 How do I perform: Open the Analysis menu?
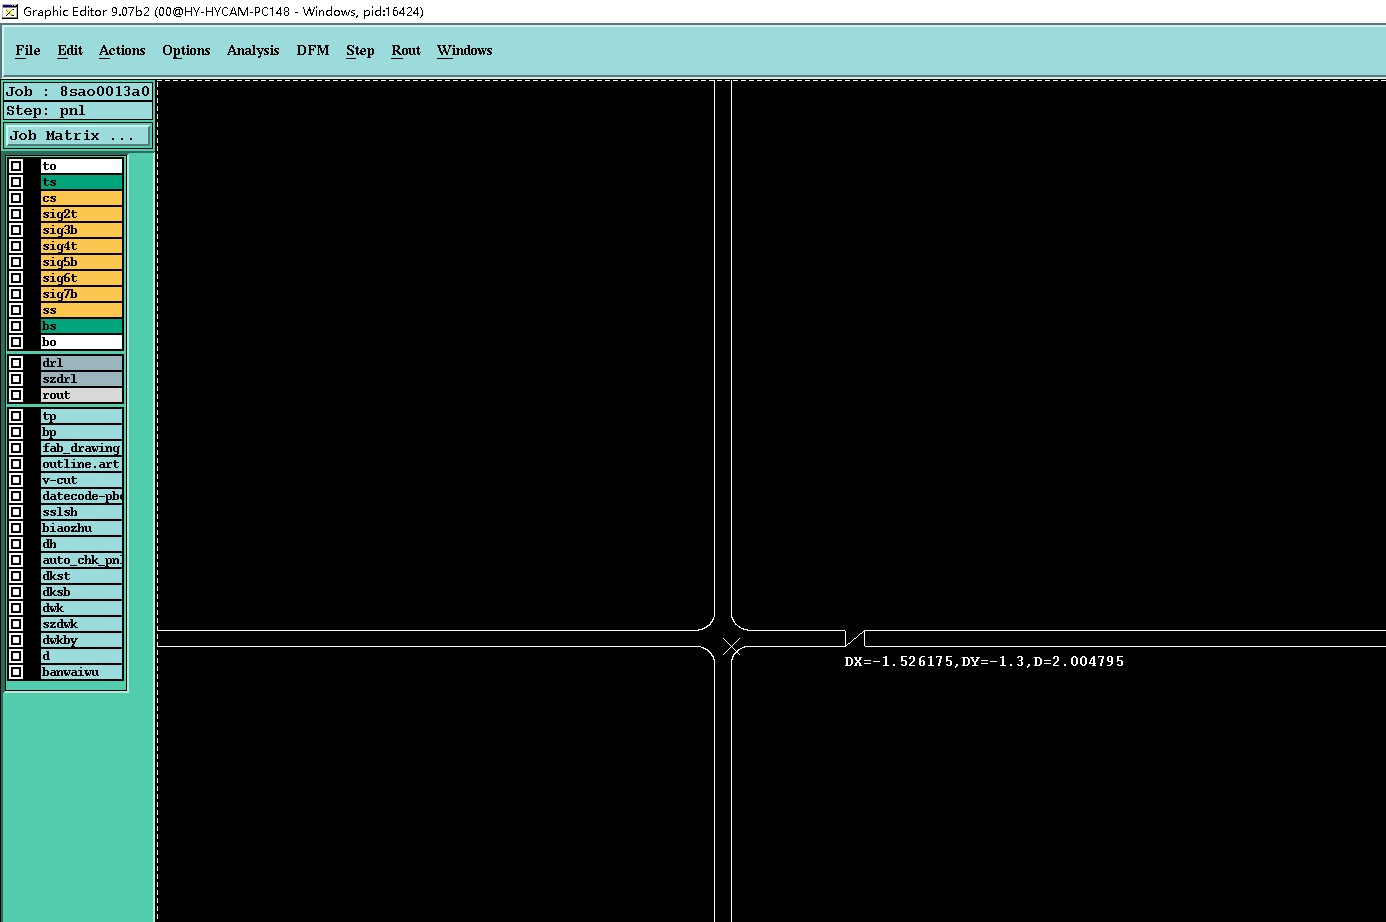click(253, 50)
